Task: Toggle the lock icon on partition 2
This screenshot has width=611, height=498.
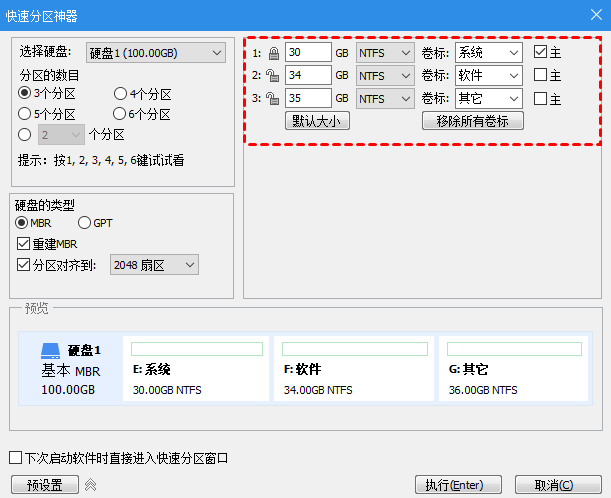Action: tap(273, 75)
